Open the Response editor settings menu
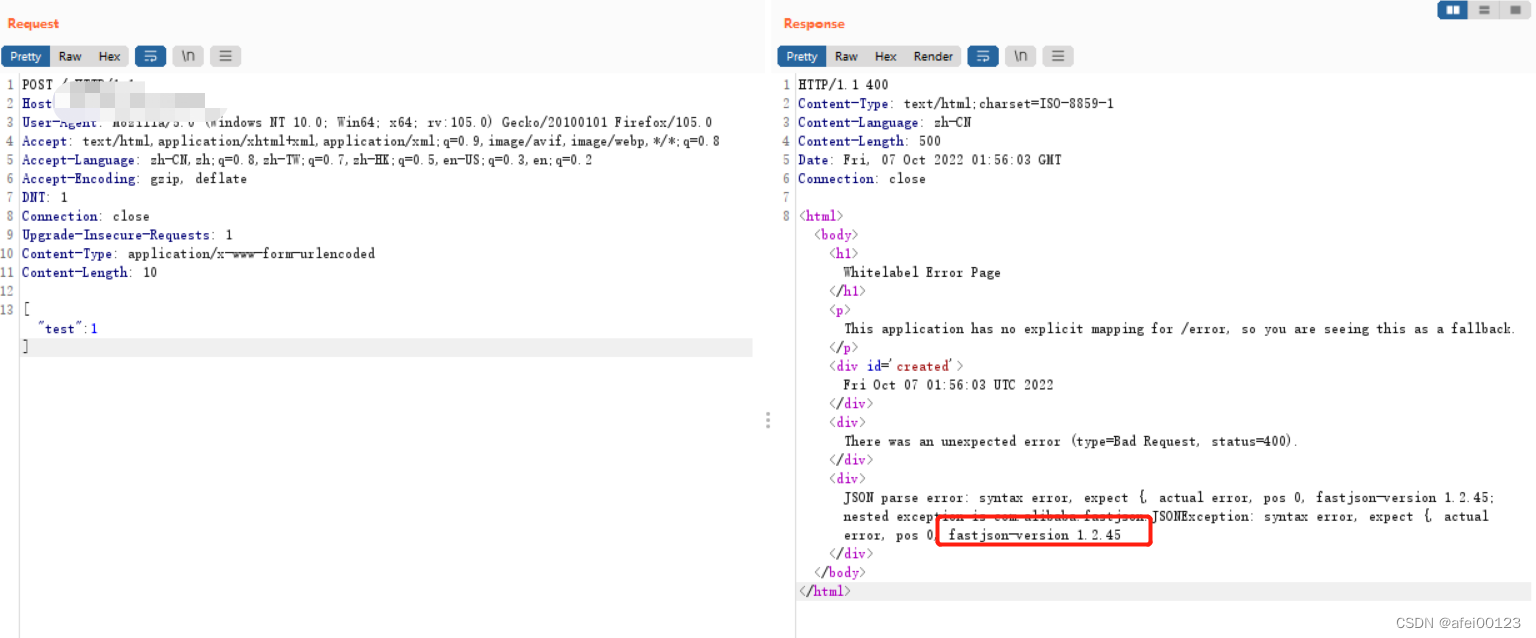The width and height of the screenshot is (1536, 638). point(1058,56)
